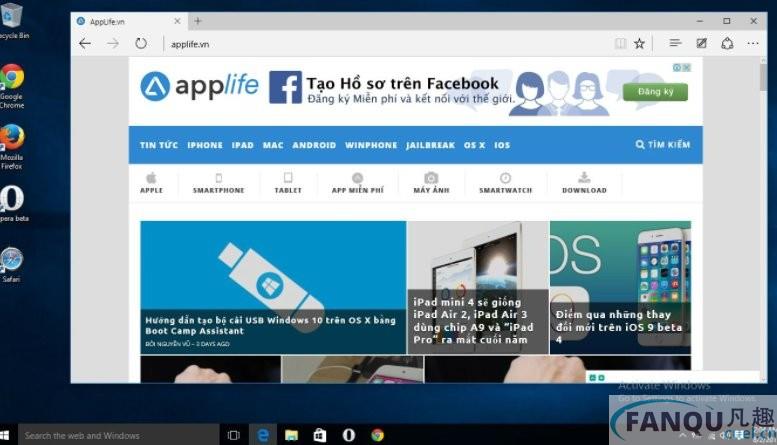Open ANDROID menu item

pos(314,145)
